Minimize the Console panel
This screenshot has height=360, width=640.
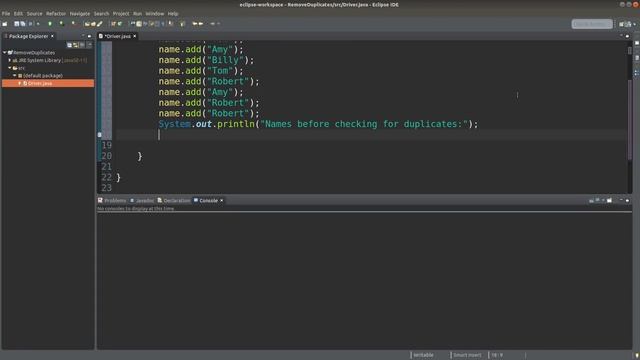point(621,200)
